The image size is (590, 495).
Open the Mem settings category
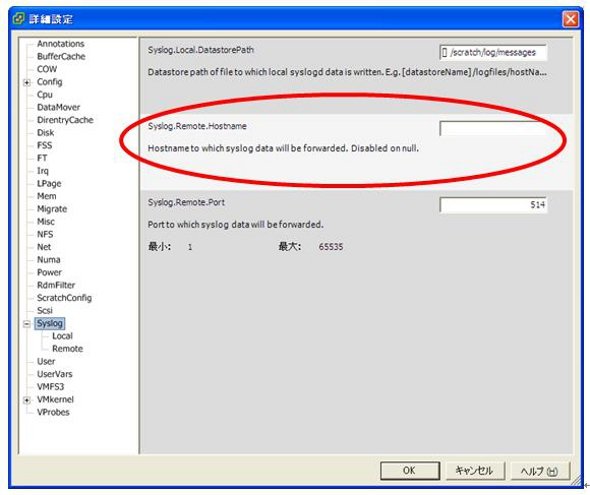47,196
